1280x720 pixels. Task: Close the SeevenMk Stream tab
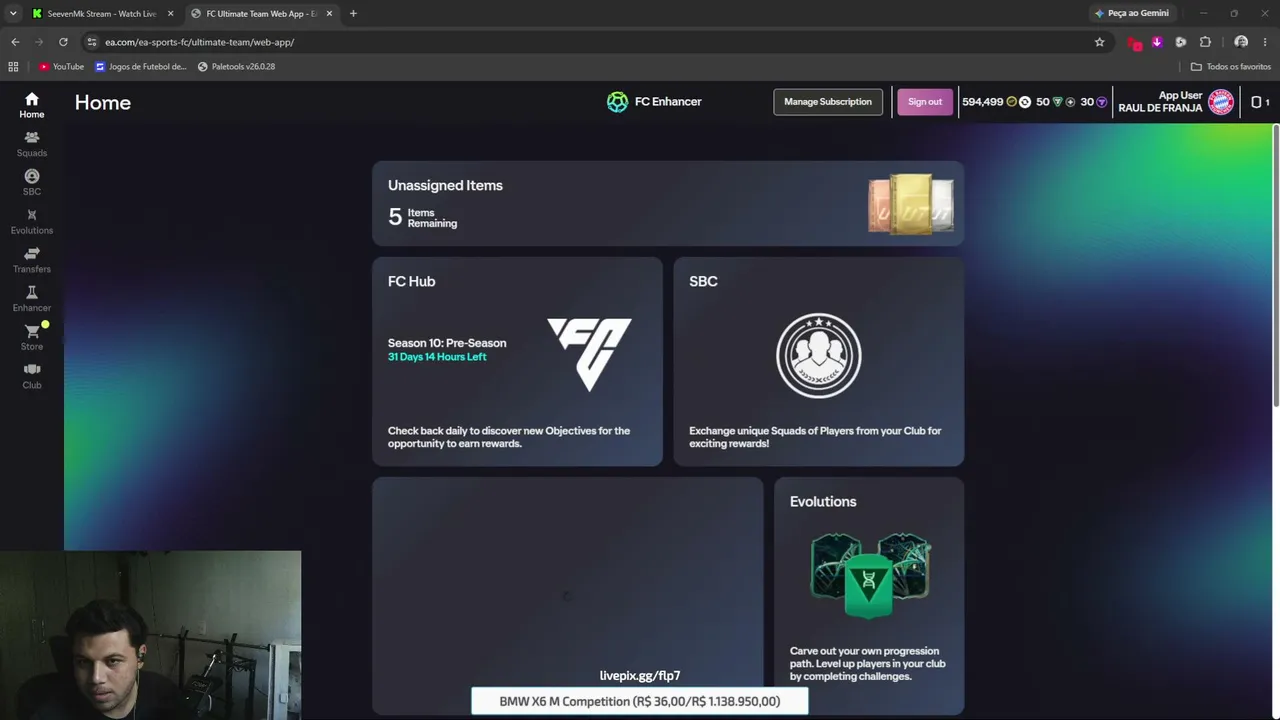pyautogui.click(x=170, y=14)
